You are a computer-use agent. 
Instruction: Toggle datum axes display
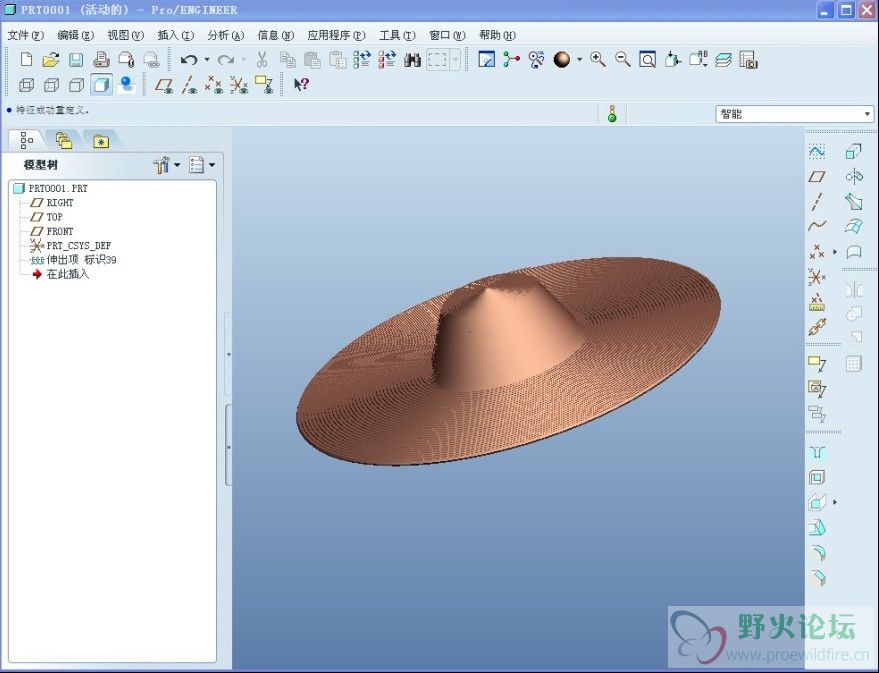189,85
